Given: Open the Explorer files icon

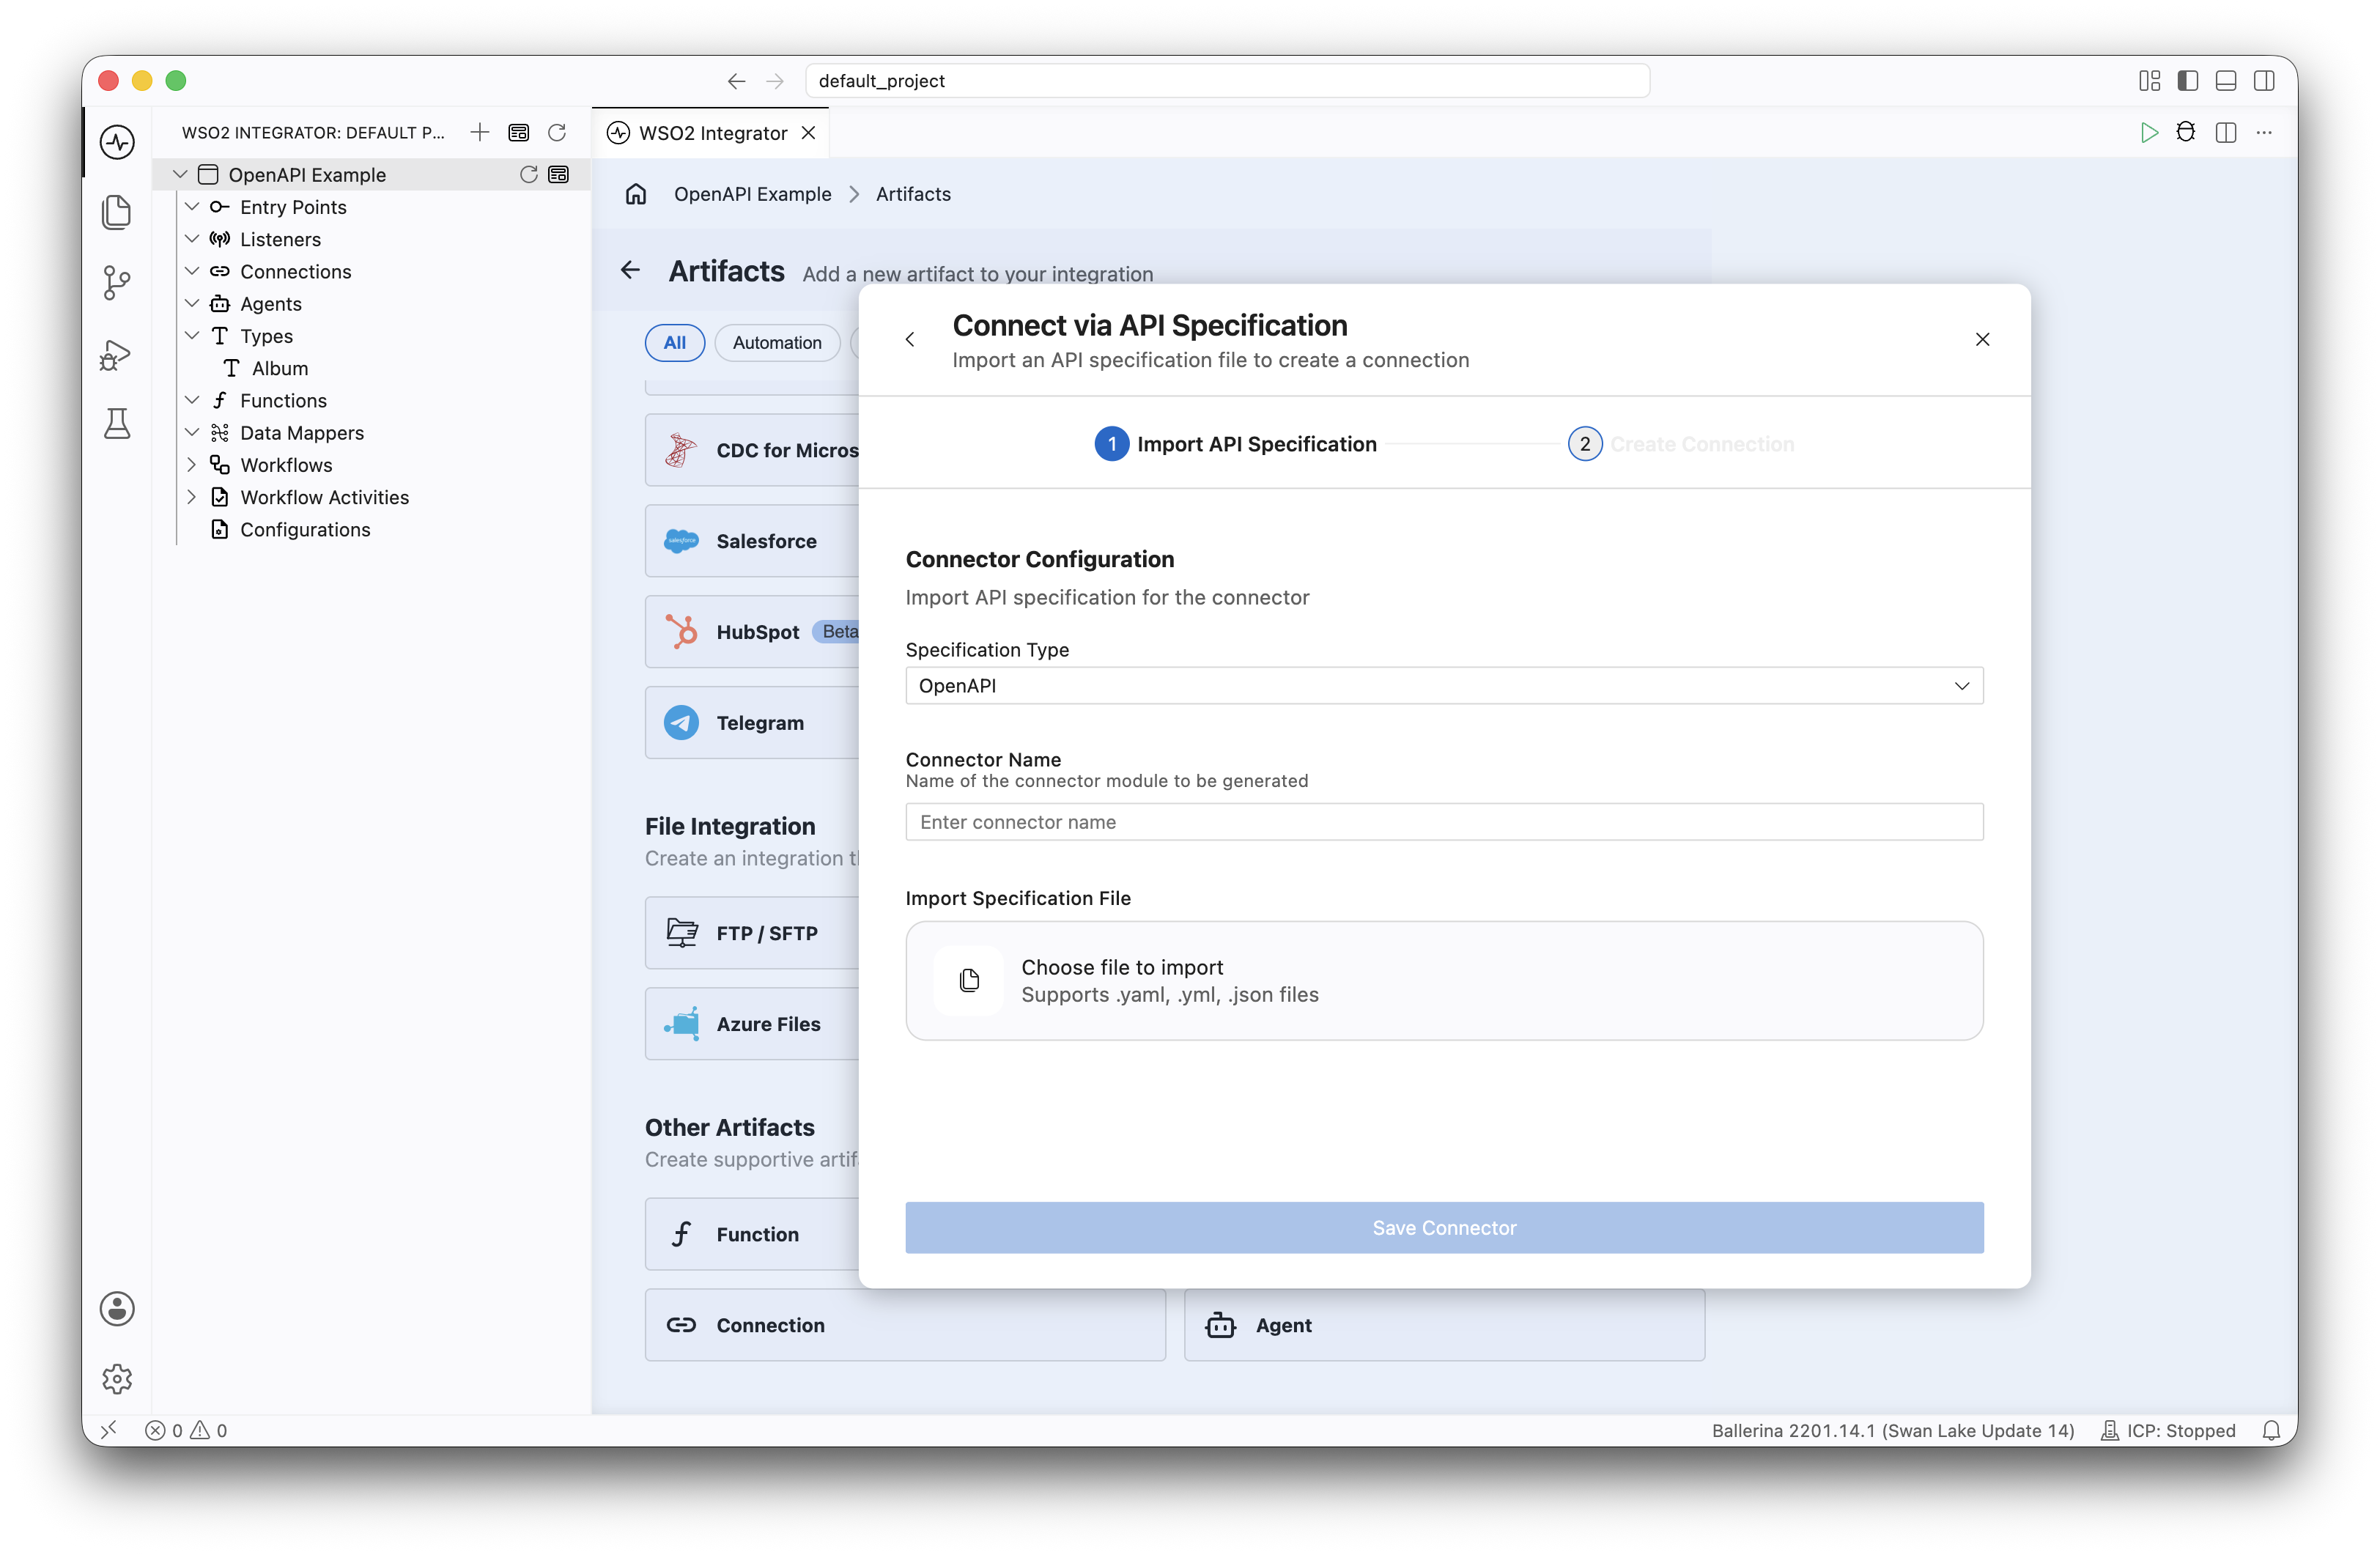Looking at the screenshot, I should [x=117, y=212].
